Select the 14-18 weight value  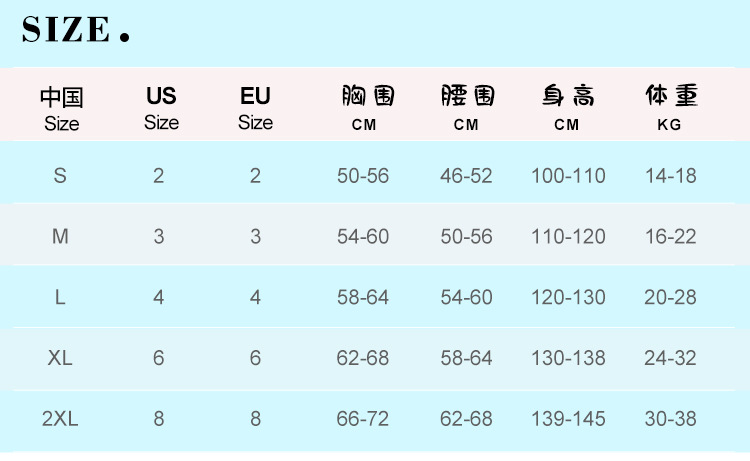point(671,176)
